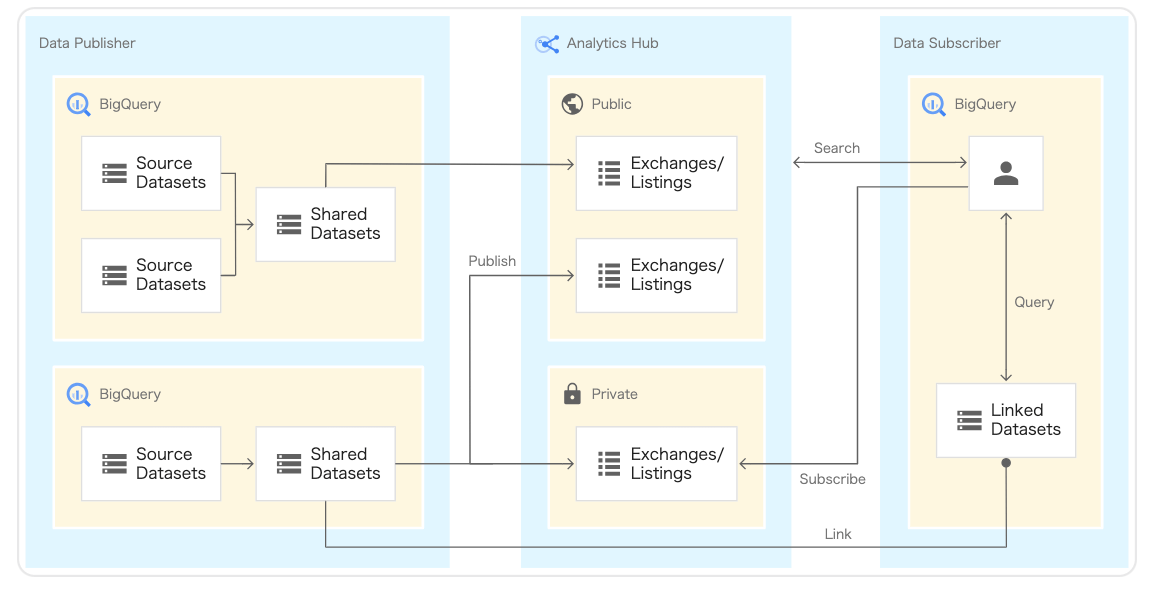
Task: Click the Exchanges/Listings text at the Search arrow
Action: click(677, 172)
